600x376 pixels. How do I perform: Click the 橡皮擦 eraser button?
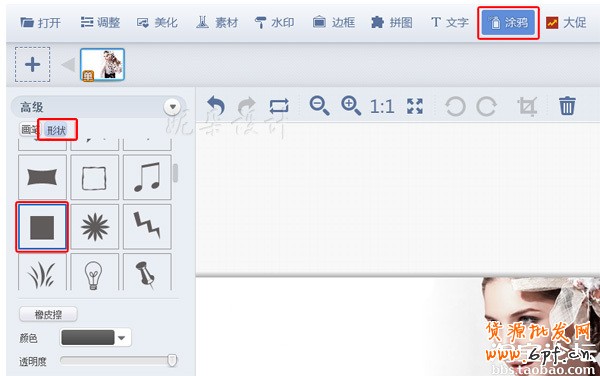click(48, 314)
